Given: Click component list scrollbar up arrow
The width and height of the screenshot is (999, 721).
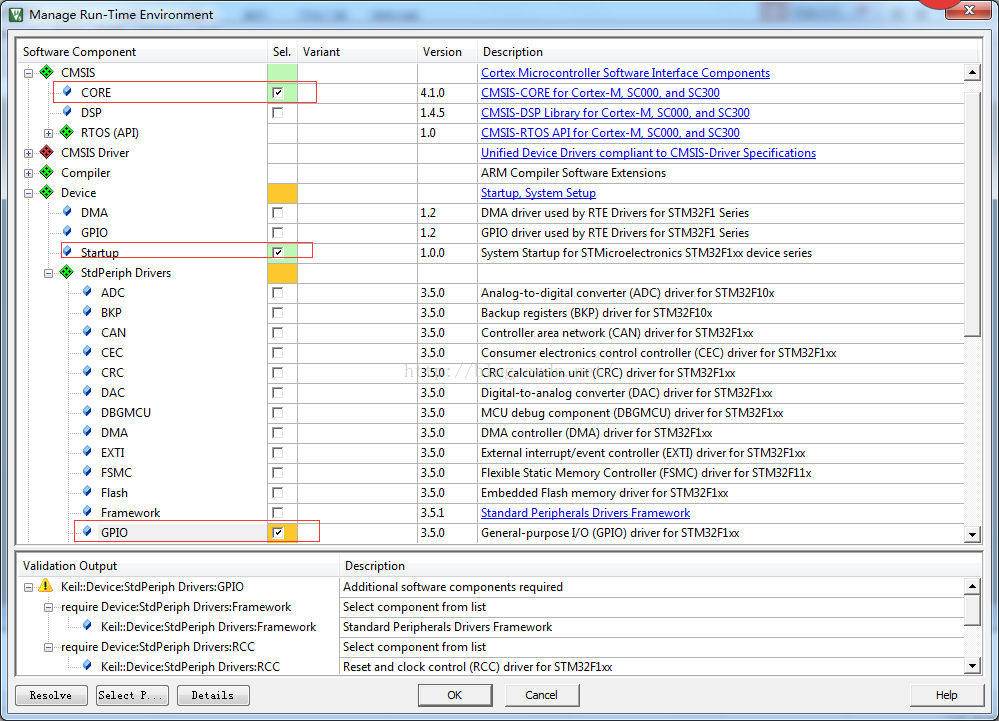Looking at the screenshot, I should [x=972, y=72].
